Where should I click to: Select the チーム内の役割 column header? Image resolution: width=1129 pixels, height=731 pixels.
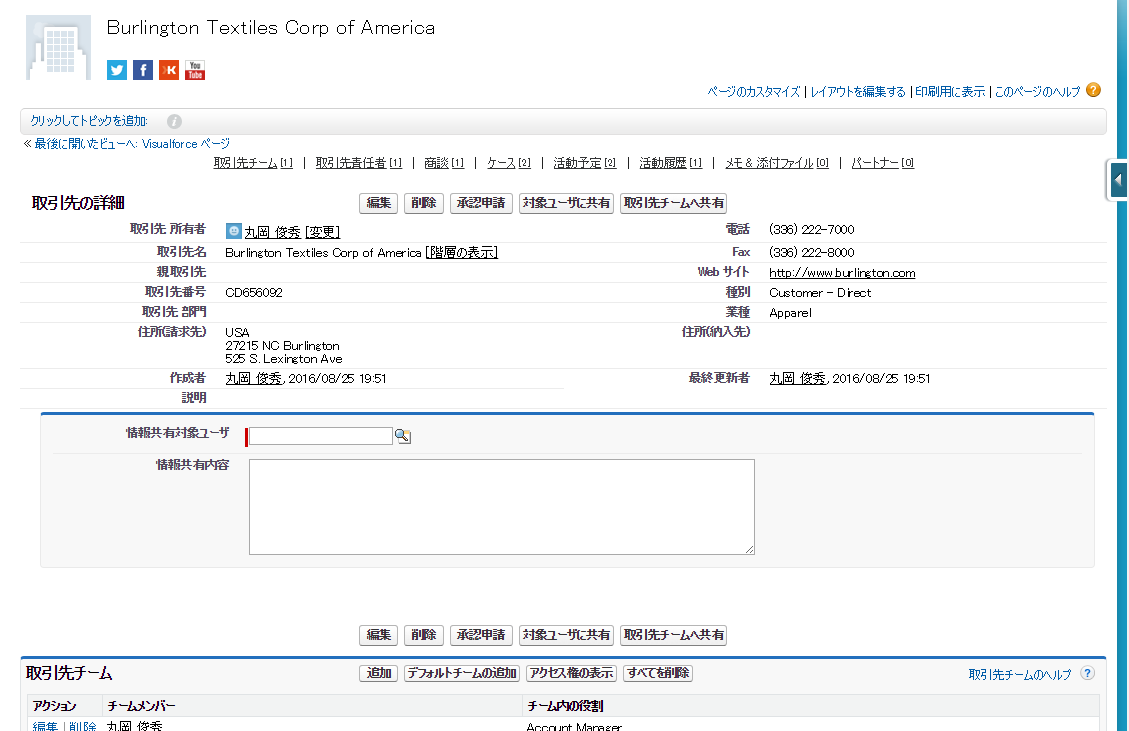click(565, 707)
